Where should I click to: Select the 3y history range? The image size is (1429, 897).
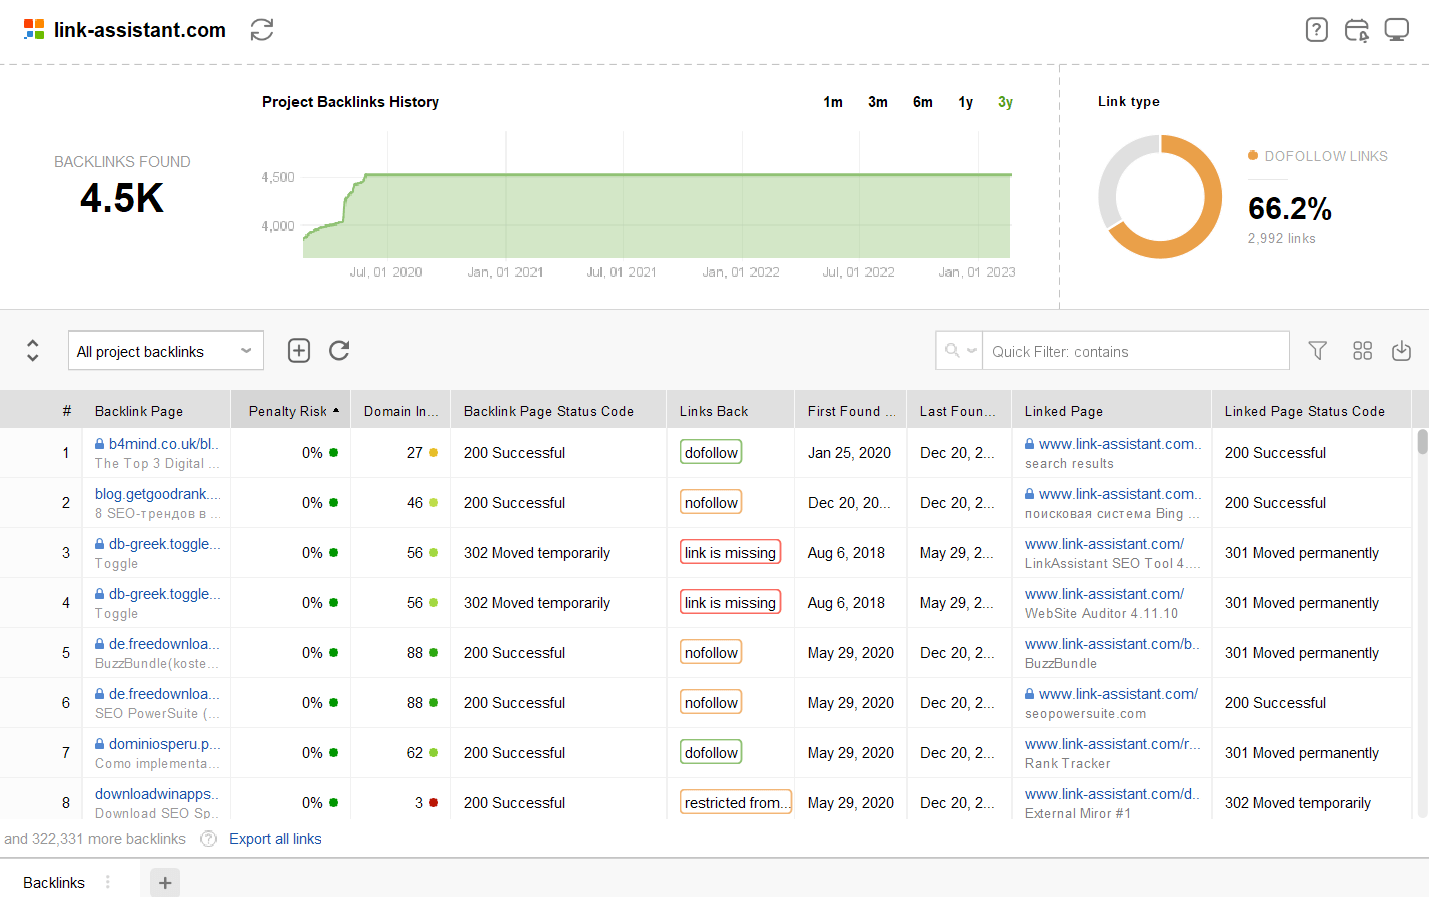coord(1005,102)
